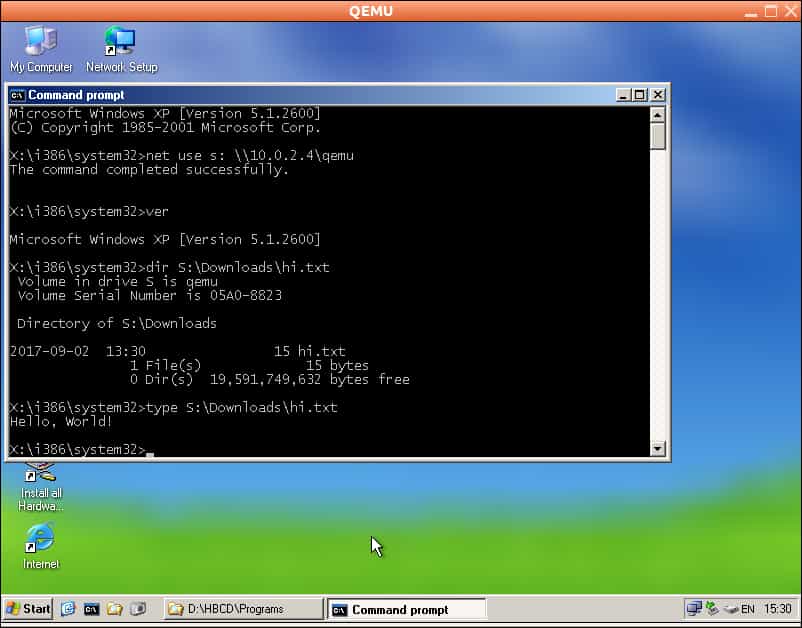Click the 'type S:\Downloads\hi.txt' command line

(x=173, y=408)
